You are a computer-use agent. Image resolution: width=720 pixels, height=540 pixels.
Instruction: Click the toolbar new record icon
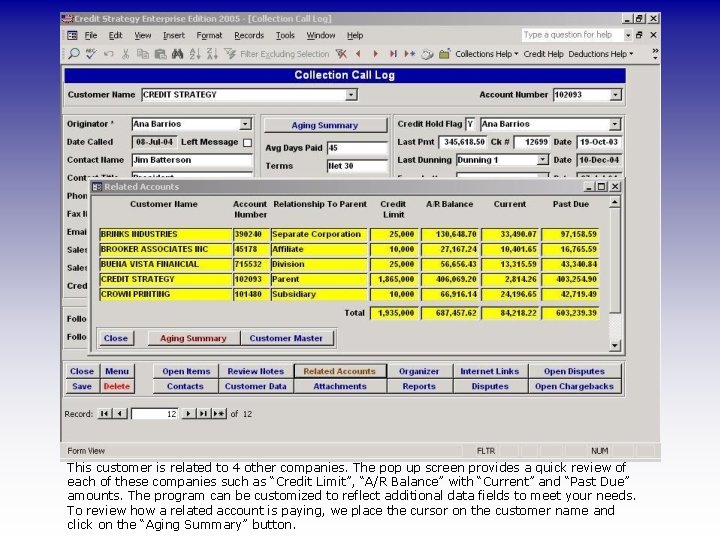(410, 54)
